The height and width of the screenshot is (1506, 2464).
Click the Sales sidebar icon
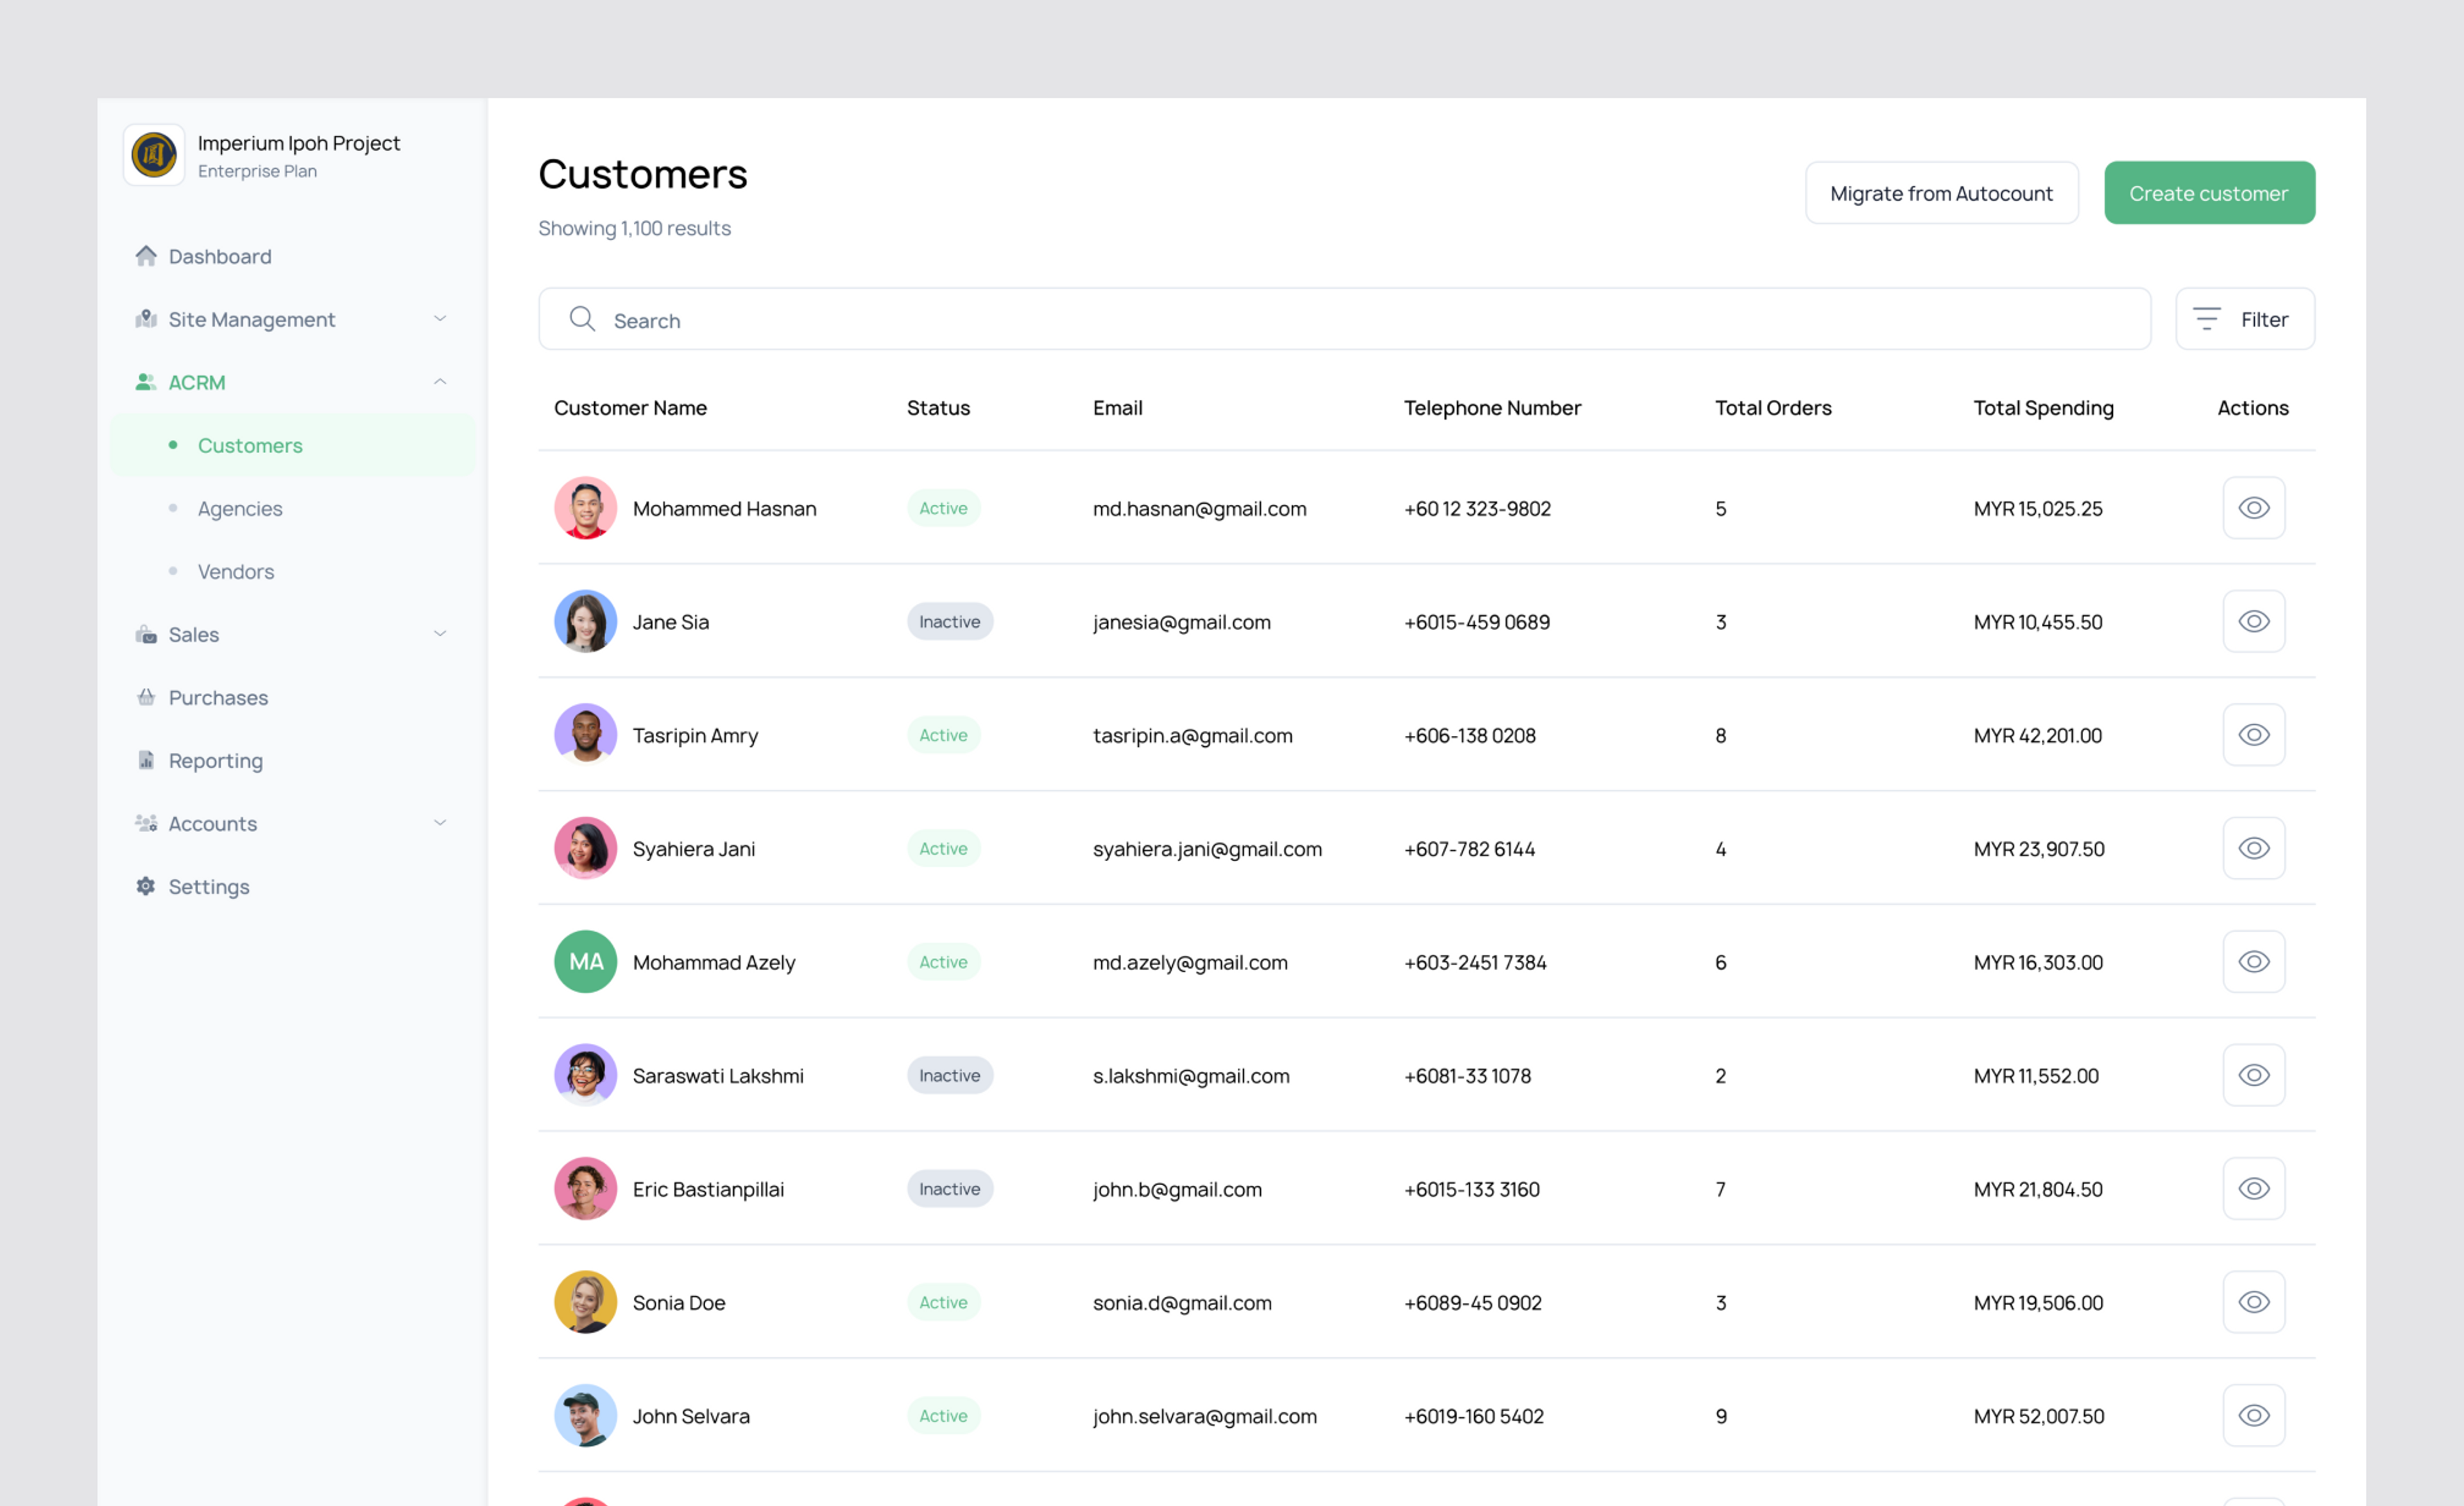(146, 634)
